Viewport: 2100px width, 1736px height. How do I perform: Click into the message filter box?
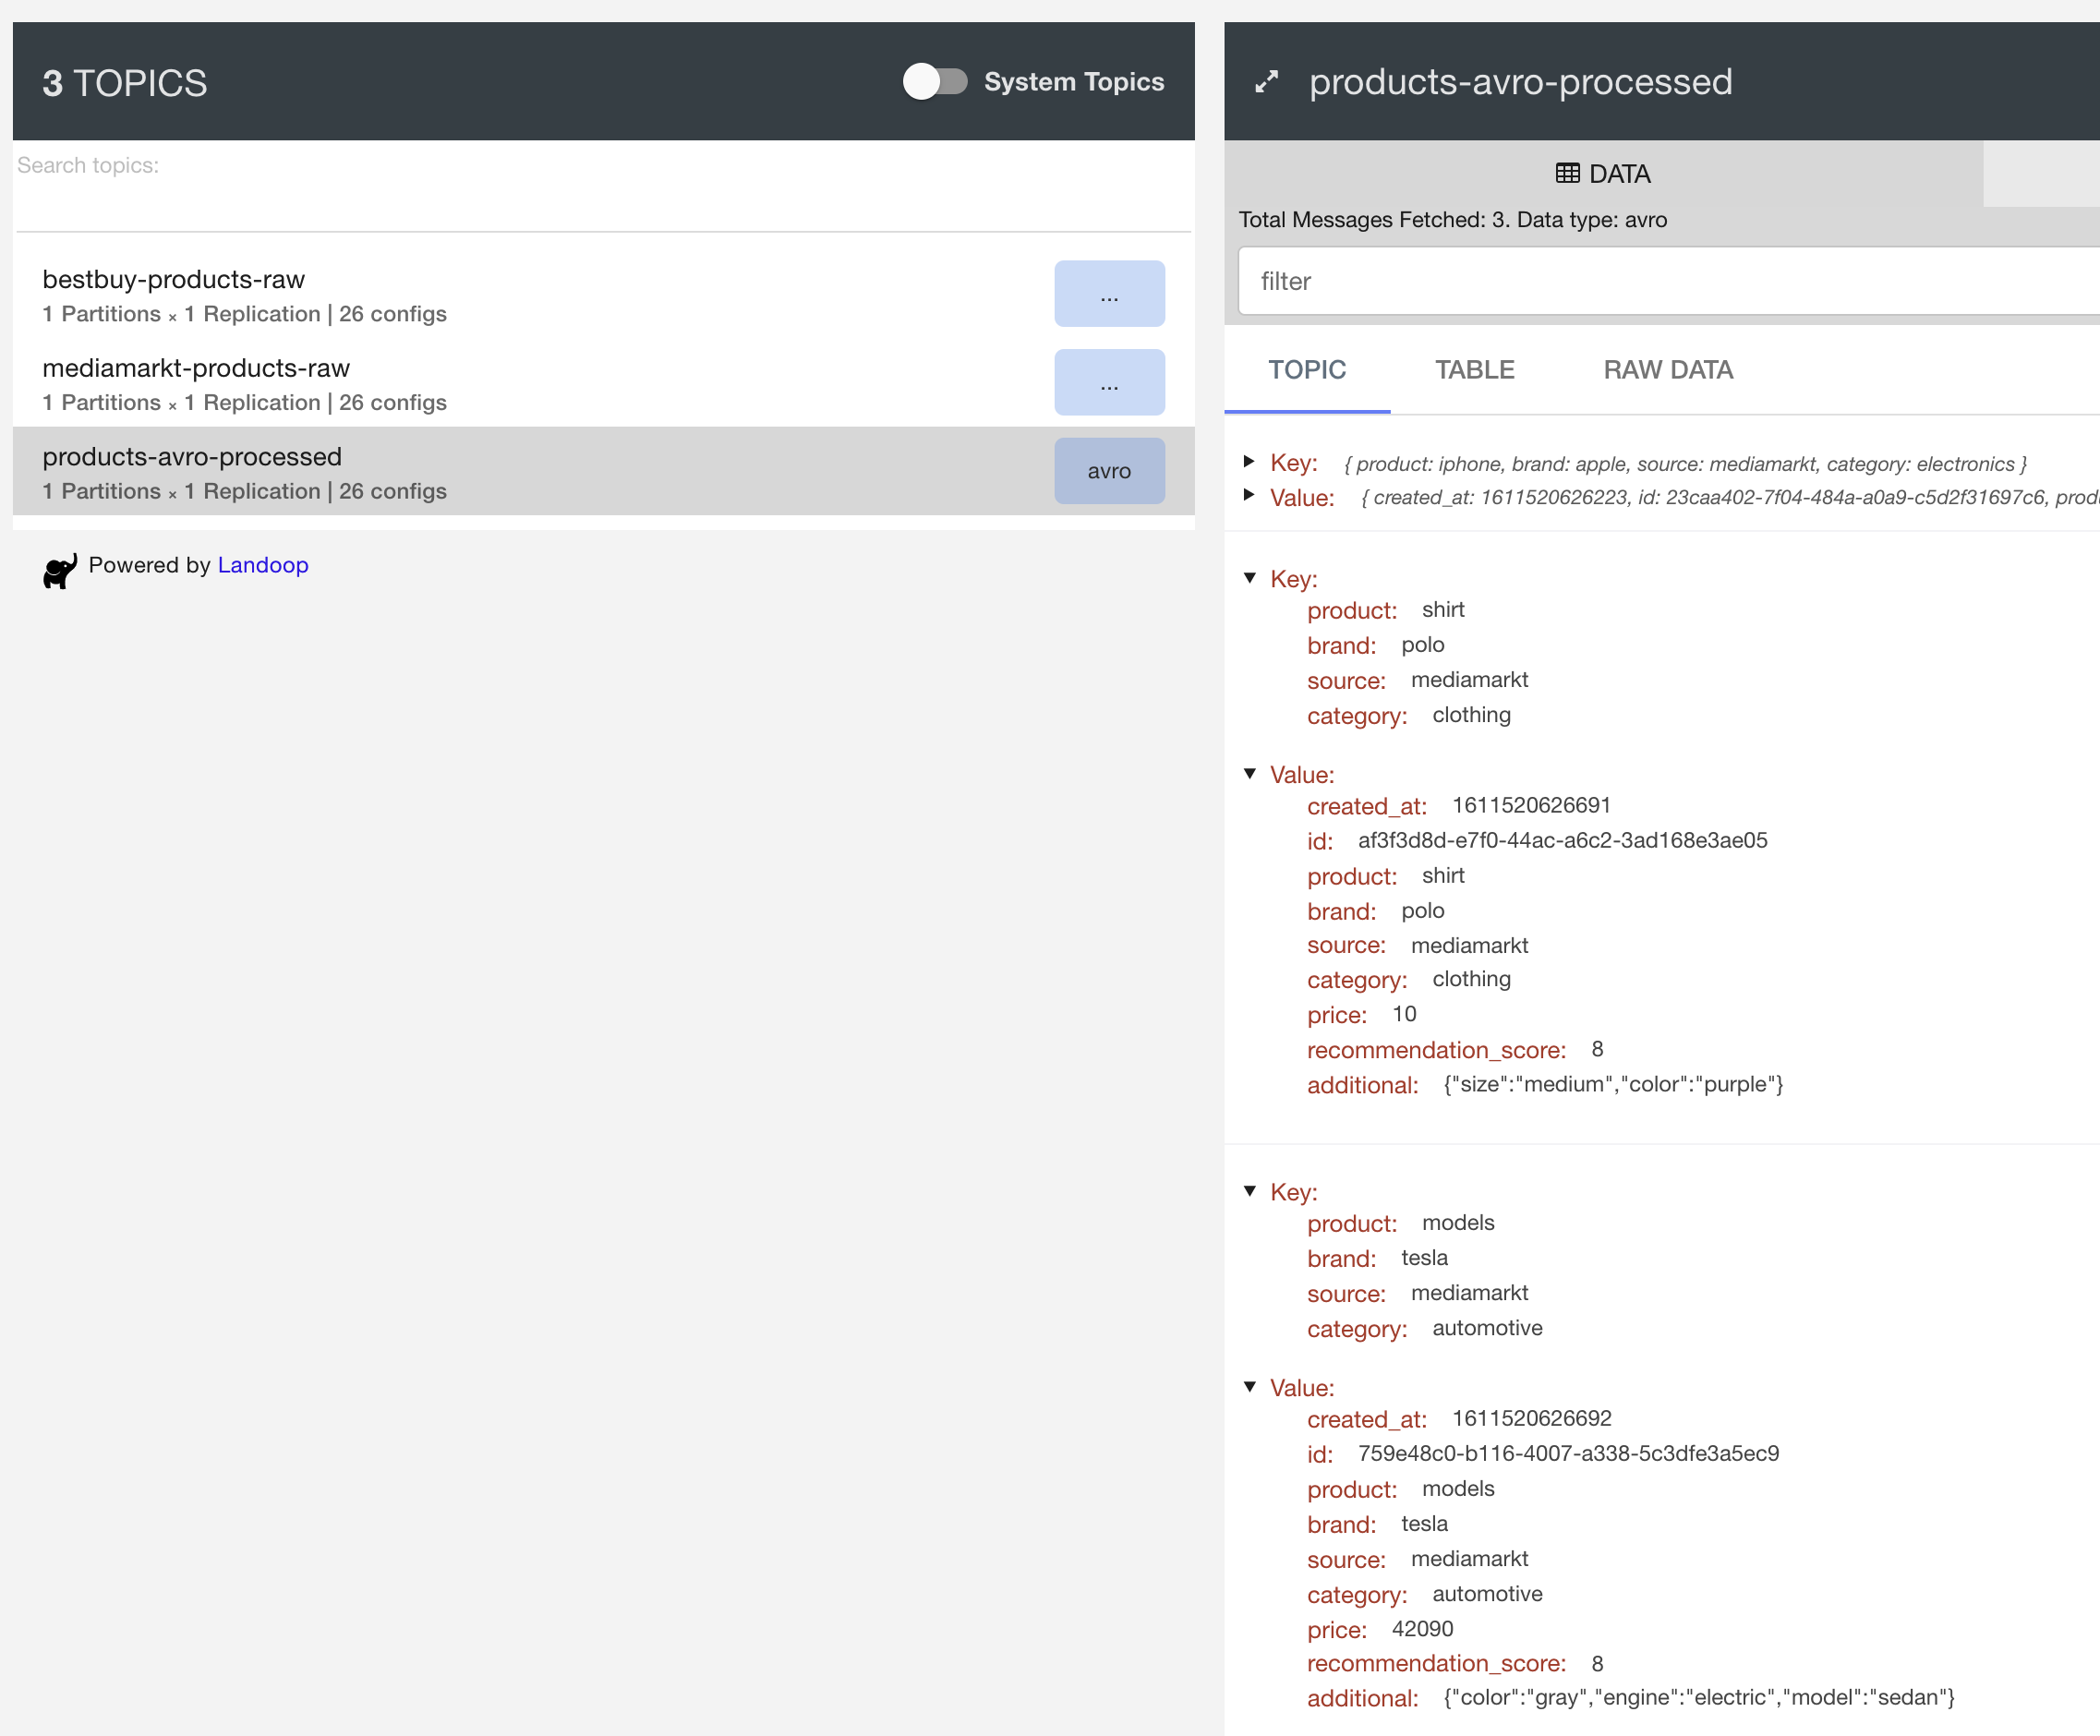pos(1660,282)
